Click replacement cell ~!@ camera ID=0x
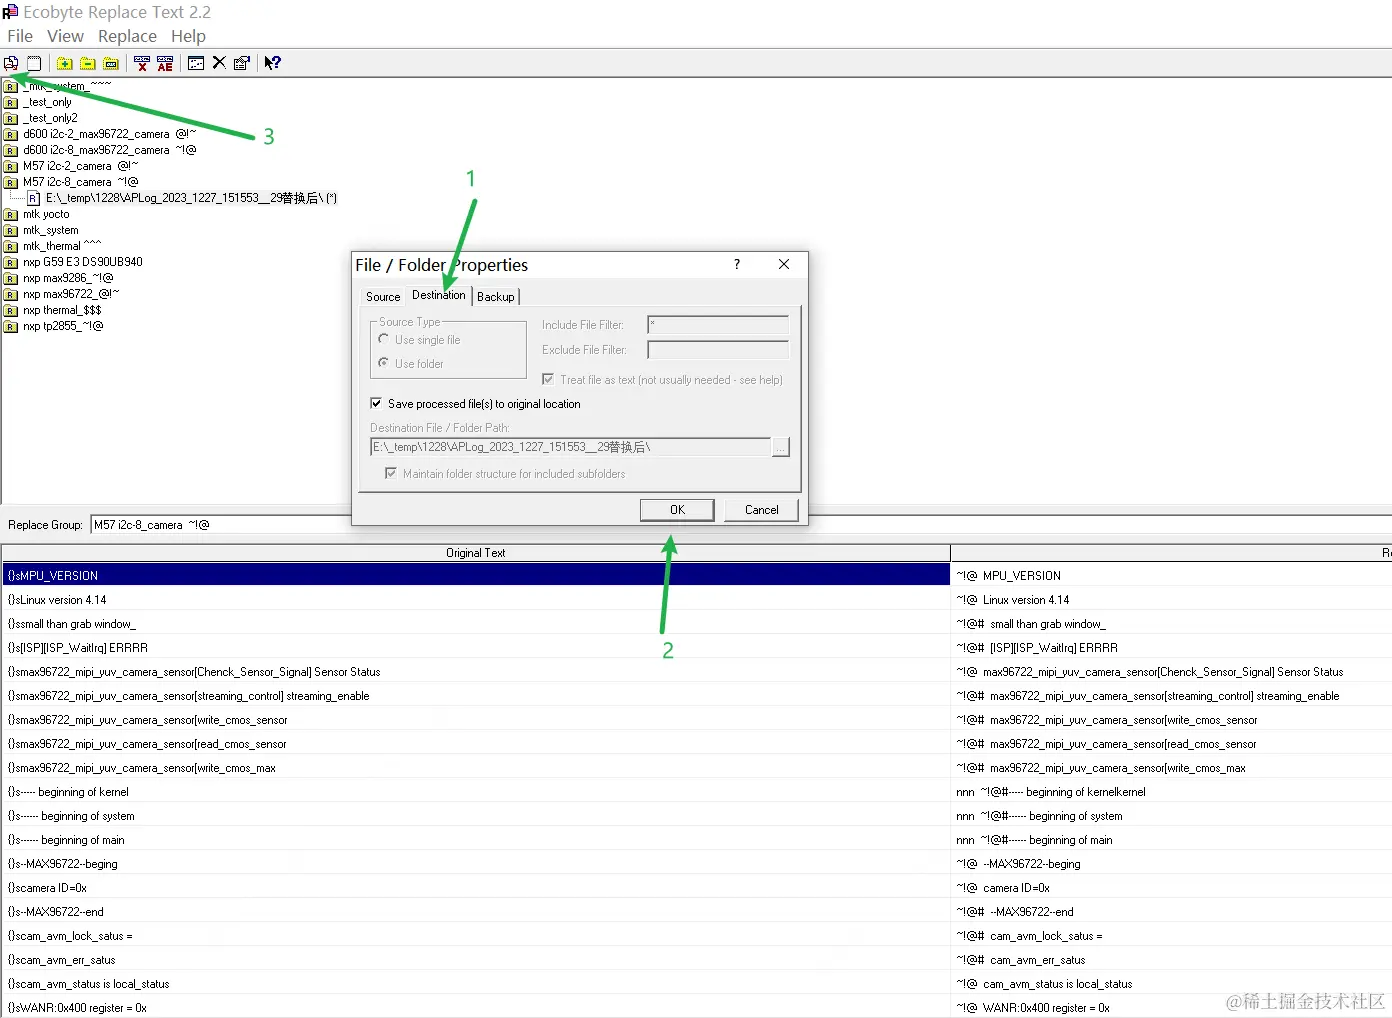1392x1018 pixels. point(1171,888)
